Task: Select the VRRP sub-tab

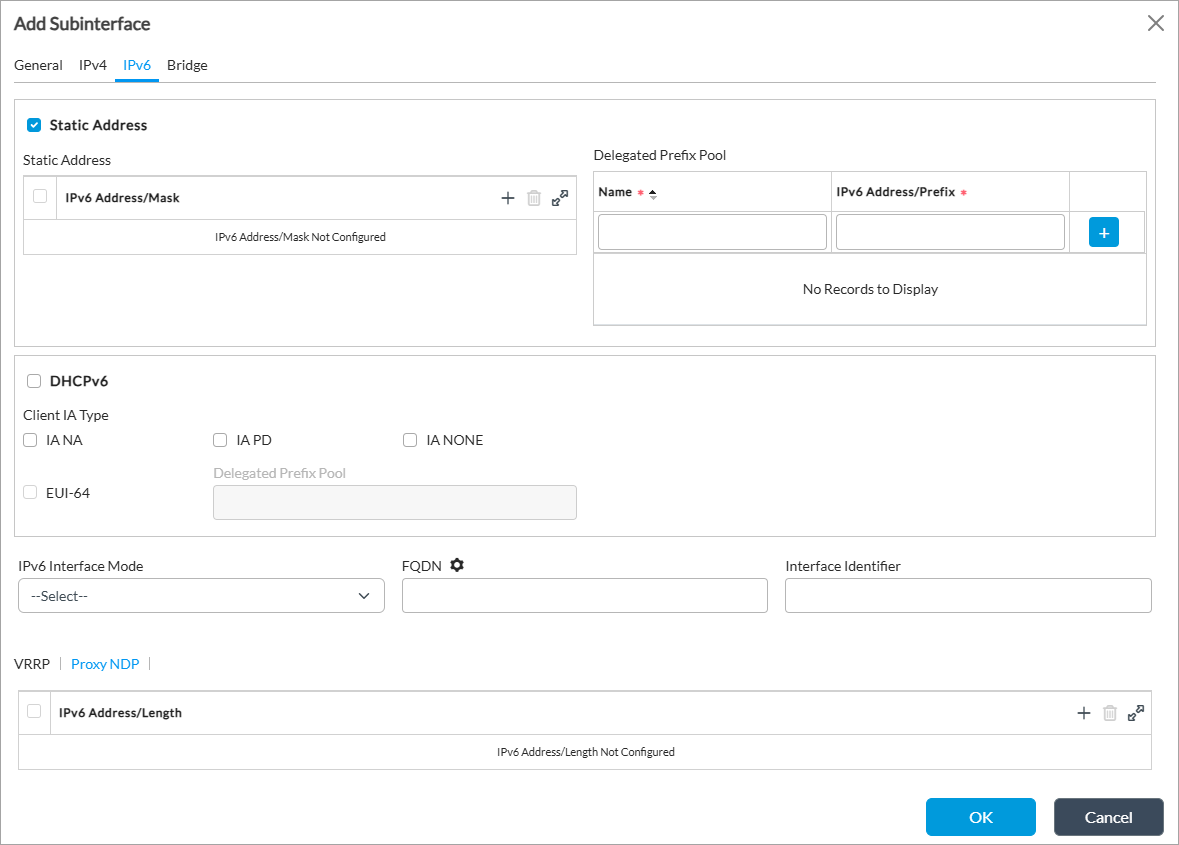Action: (32, 664)
